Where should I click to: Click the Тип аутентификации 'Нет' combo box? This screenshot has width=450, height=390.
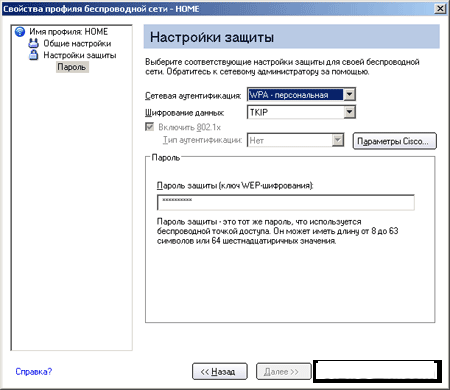click(289, 140)
